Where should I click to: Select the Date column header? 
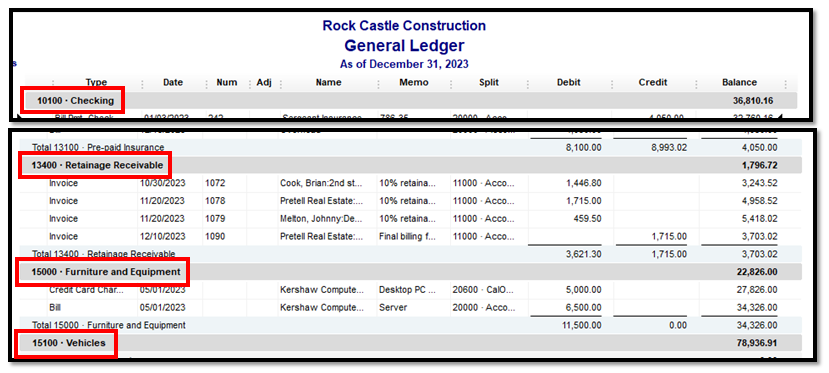coord(173,82)
